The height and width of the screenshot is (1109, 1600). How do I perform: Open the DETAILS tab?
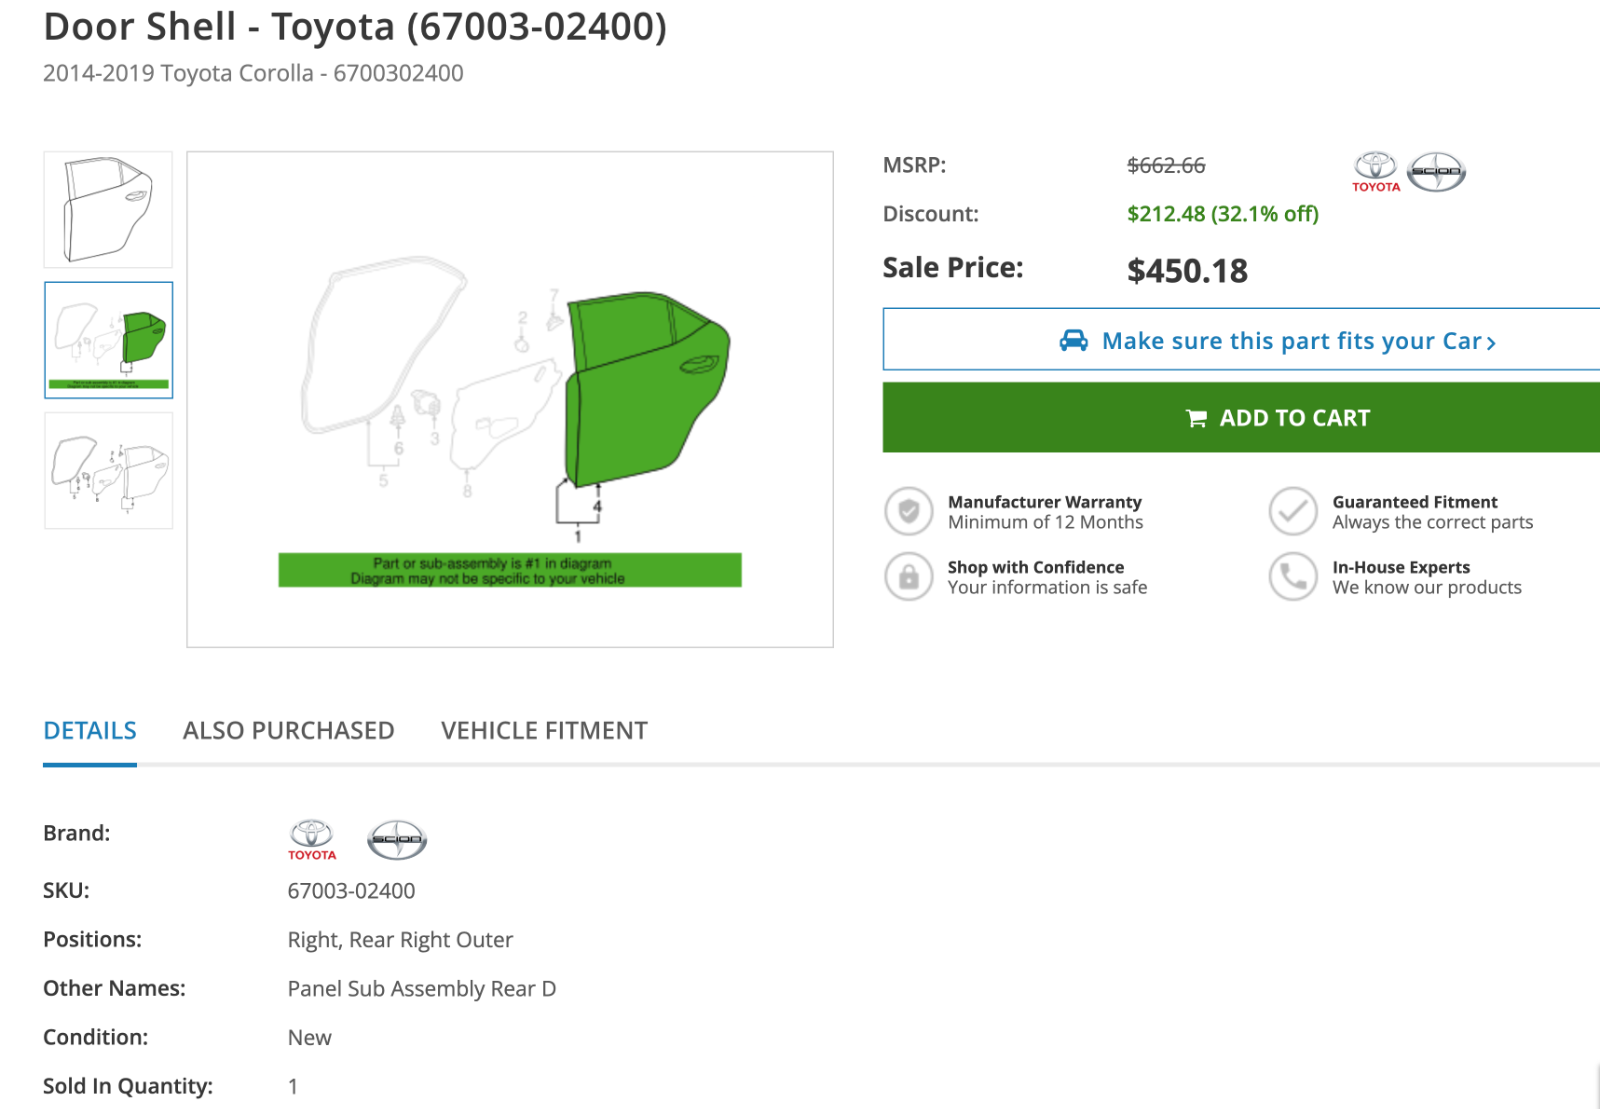pyautogui.click(x=89, y=731)
